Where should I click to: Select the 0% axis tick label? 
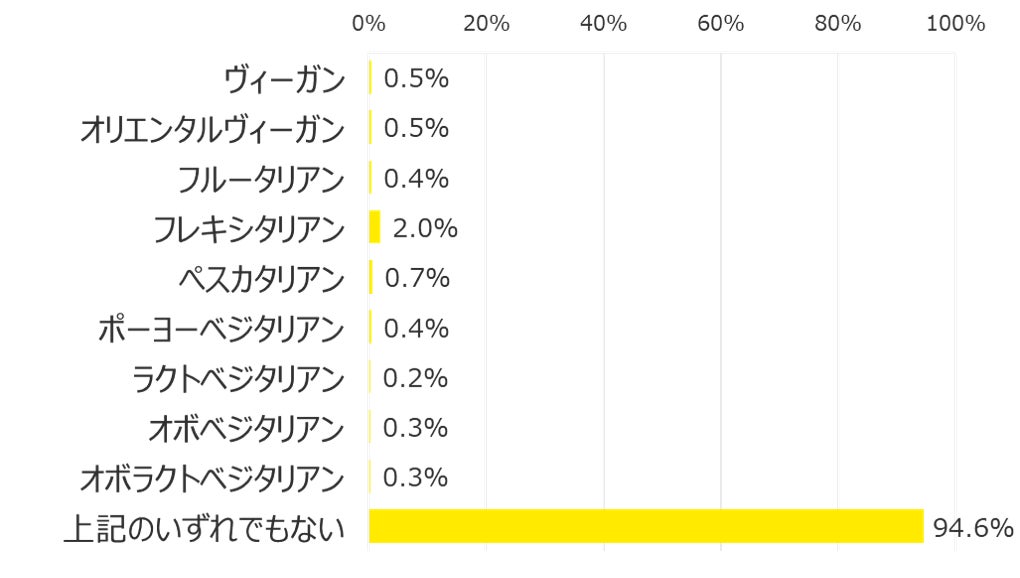tap(369, 24)
